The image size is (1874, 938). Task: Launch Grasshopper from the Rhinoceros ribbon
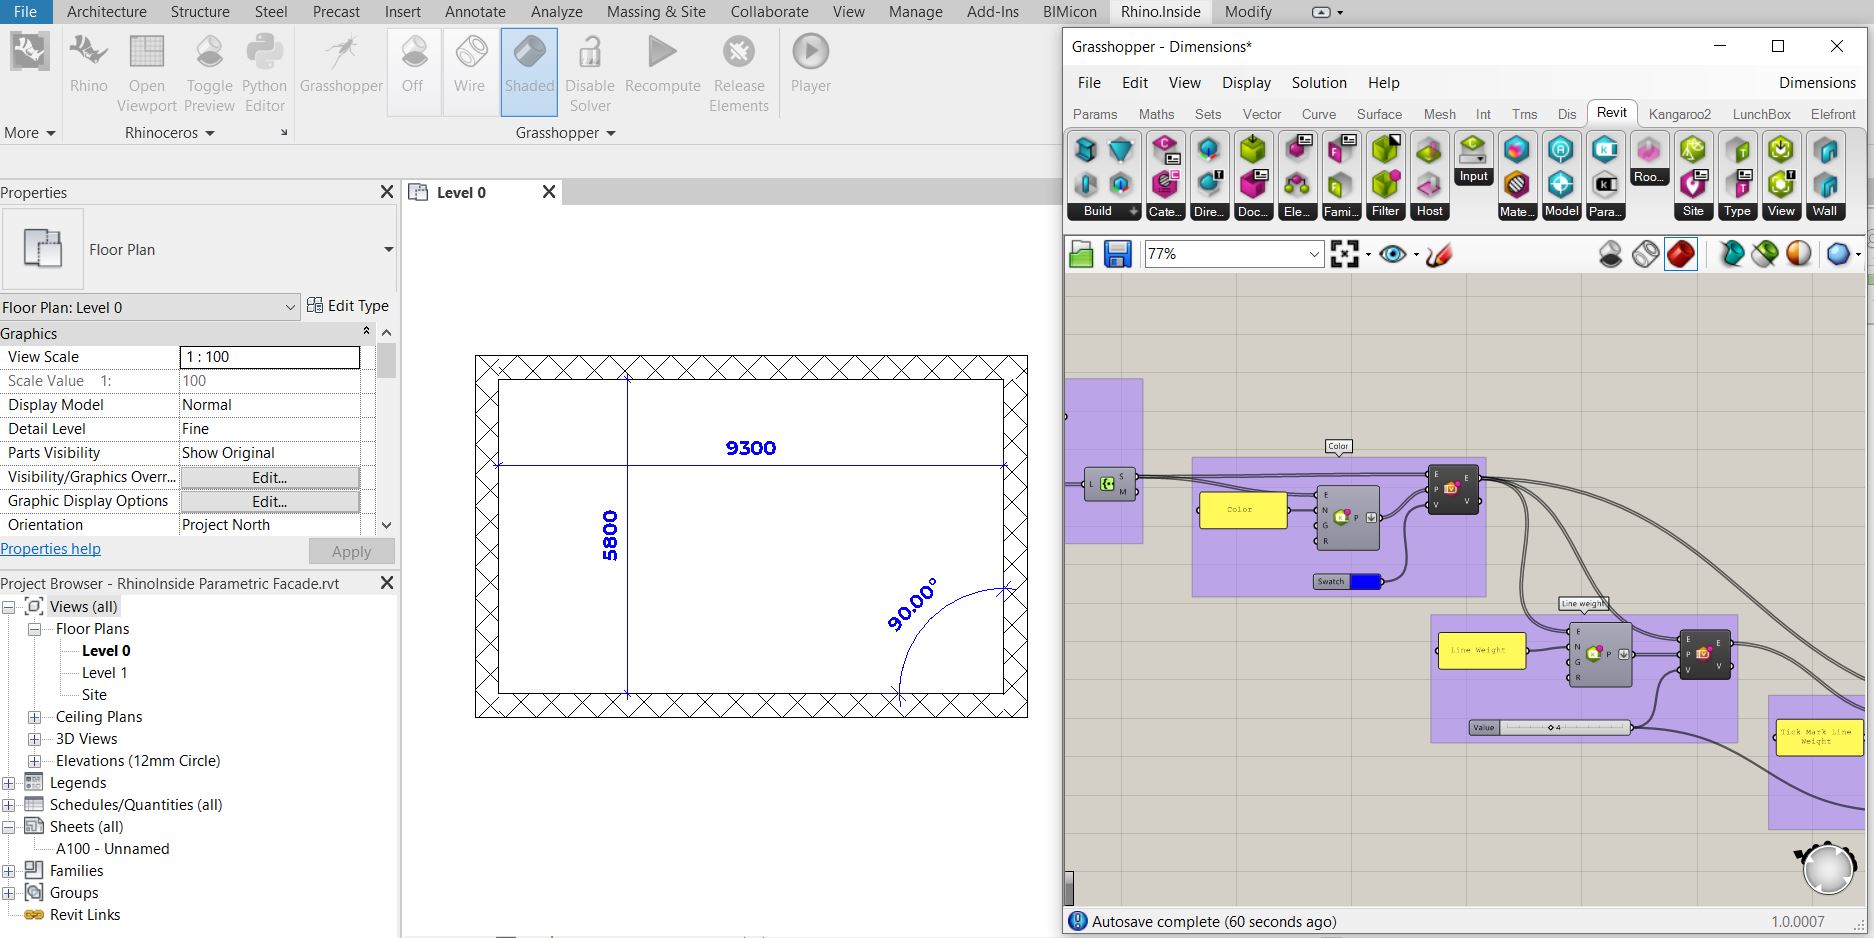(340, 70)
